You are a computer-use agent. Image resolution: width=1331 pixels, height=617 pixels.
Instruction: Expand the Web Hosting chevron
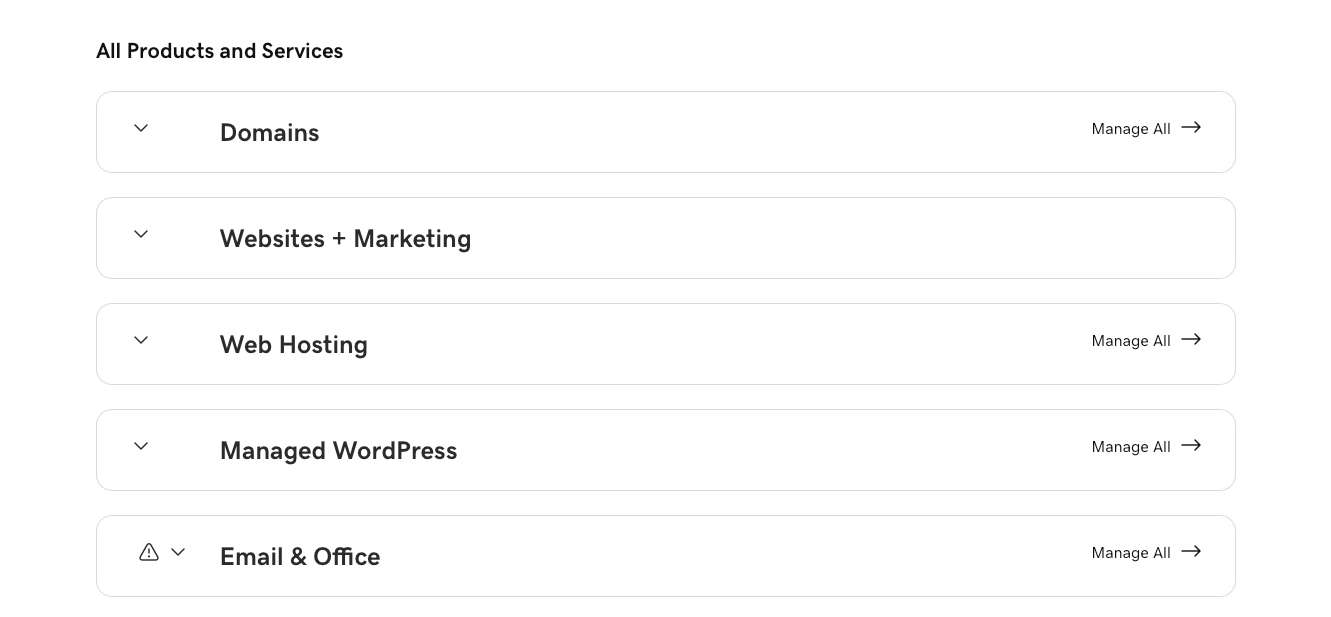(x=141, y=340)
